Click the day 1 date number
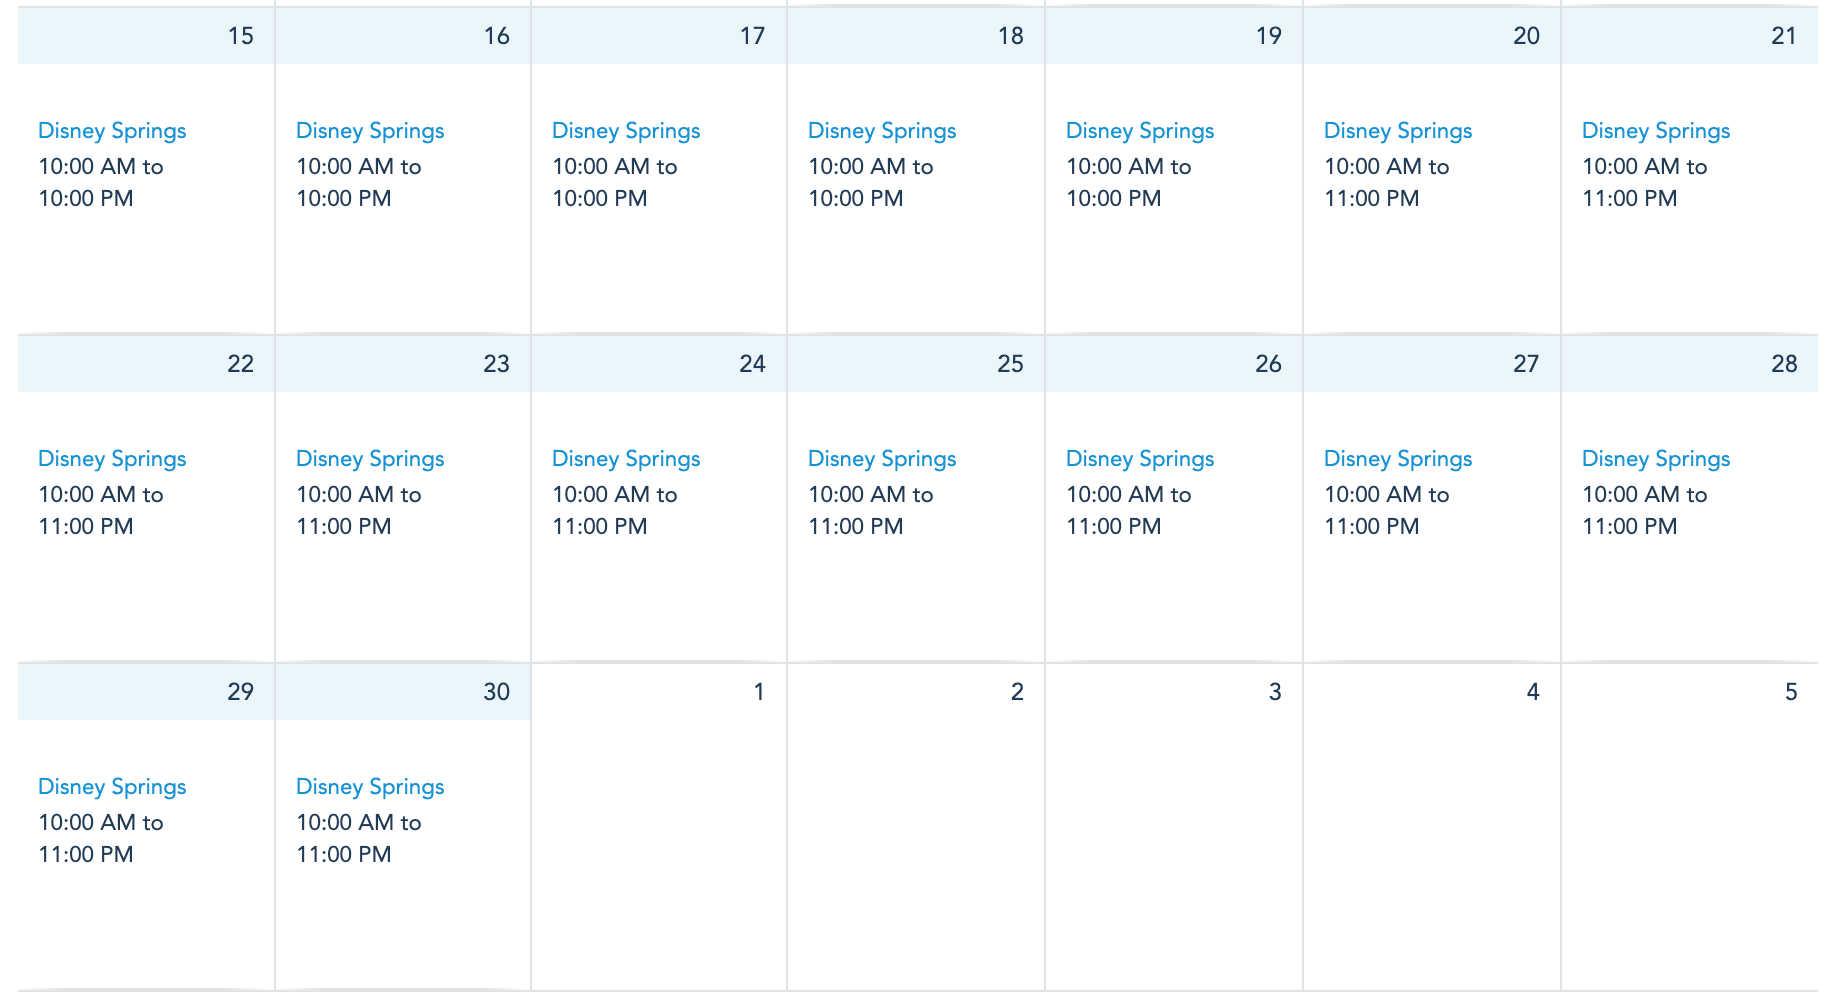 [759, 692]
